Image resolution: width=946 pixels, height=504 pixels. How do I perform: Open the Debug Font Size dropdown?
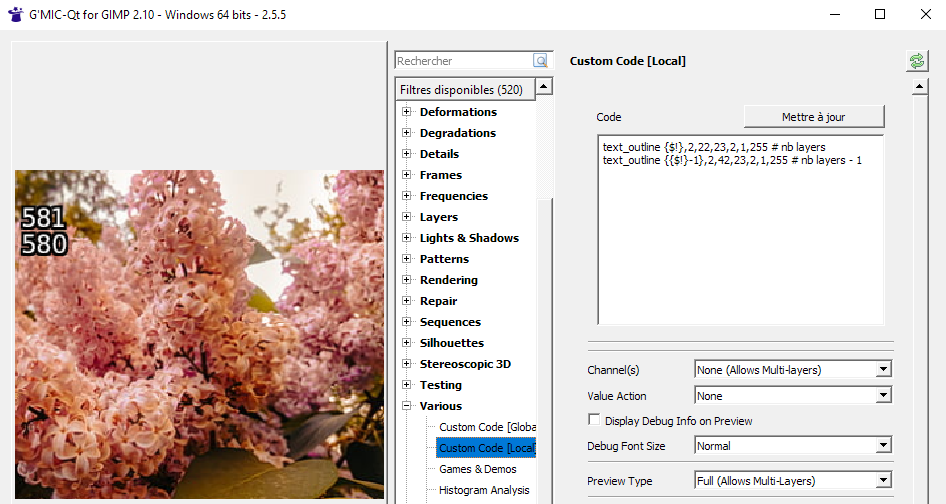[792, 446]
